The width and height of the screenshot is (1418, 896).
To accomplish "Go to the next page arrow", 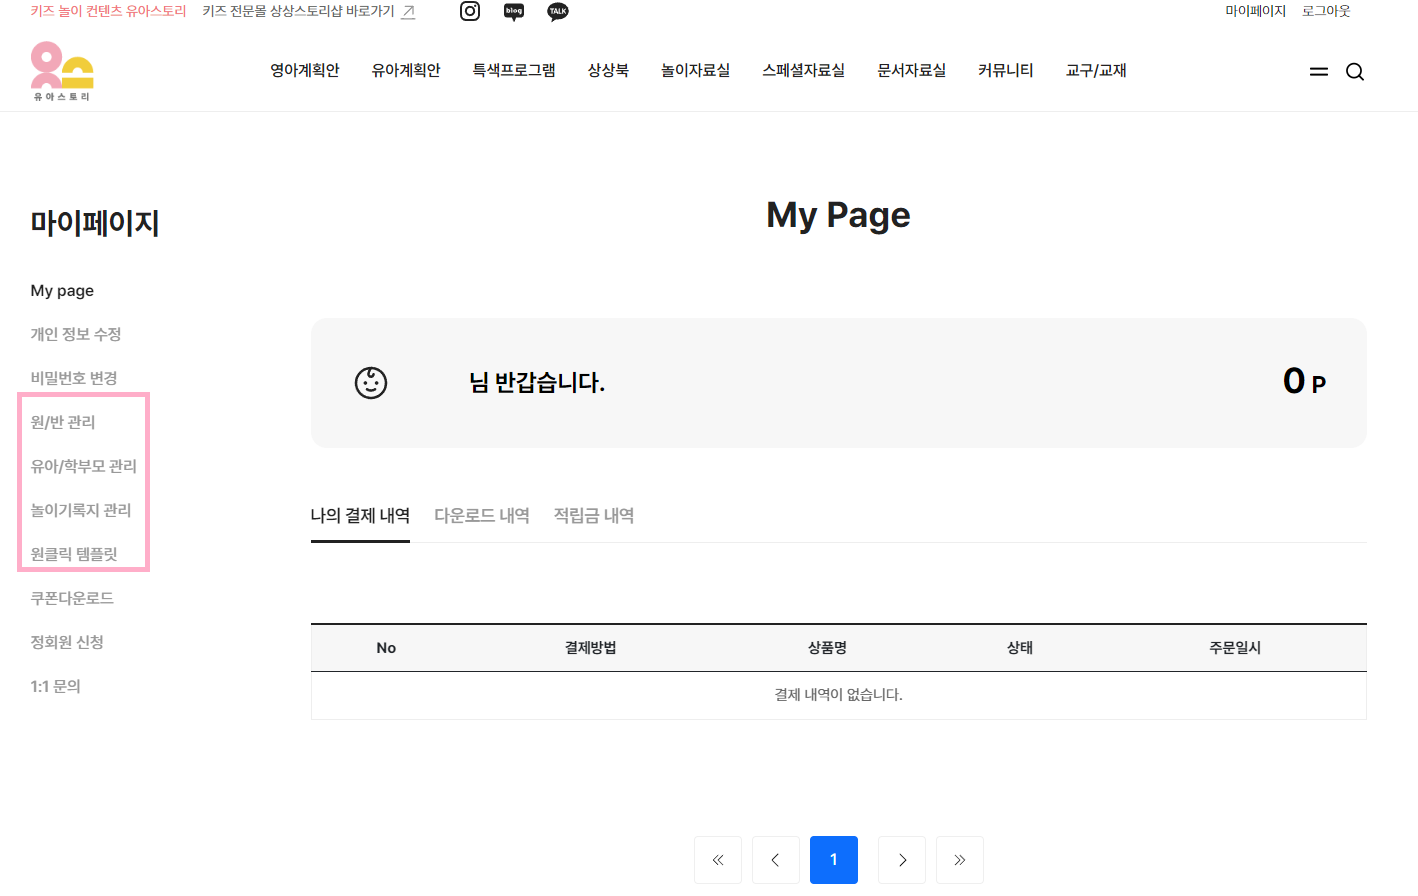I will 902,860.
